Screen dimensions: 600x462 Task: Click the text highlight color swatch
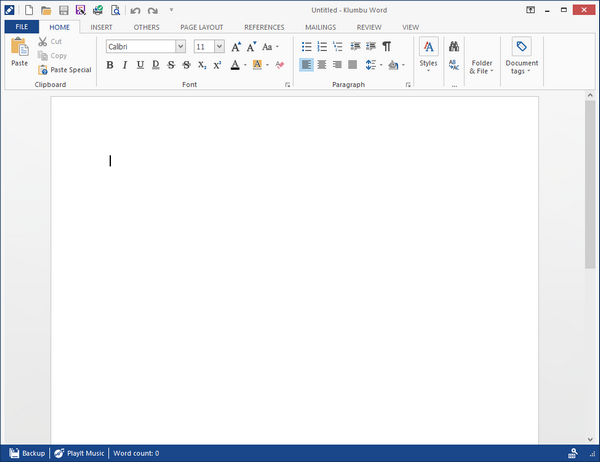point(257,65)
